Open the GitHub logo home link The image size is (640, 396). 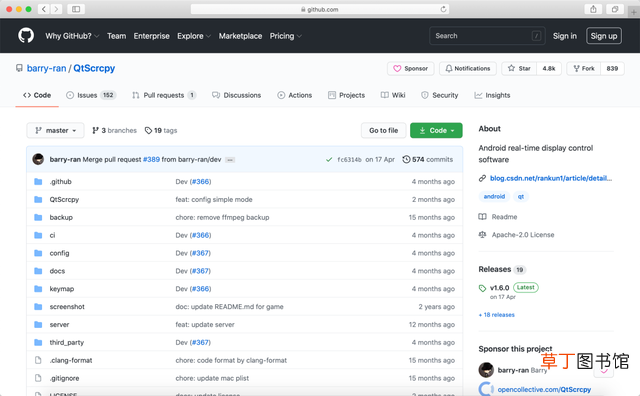(x=26, y=36)
